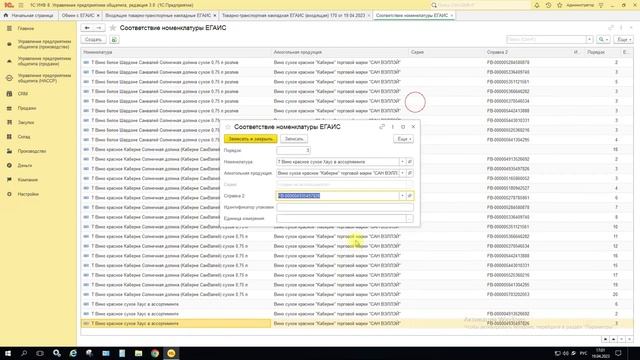
Task: Open the Справка 2 field's linked item icon
Action: pyautogui.click(x=410, y=196)
